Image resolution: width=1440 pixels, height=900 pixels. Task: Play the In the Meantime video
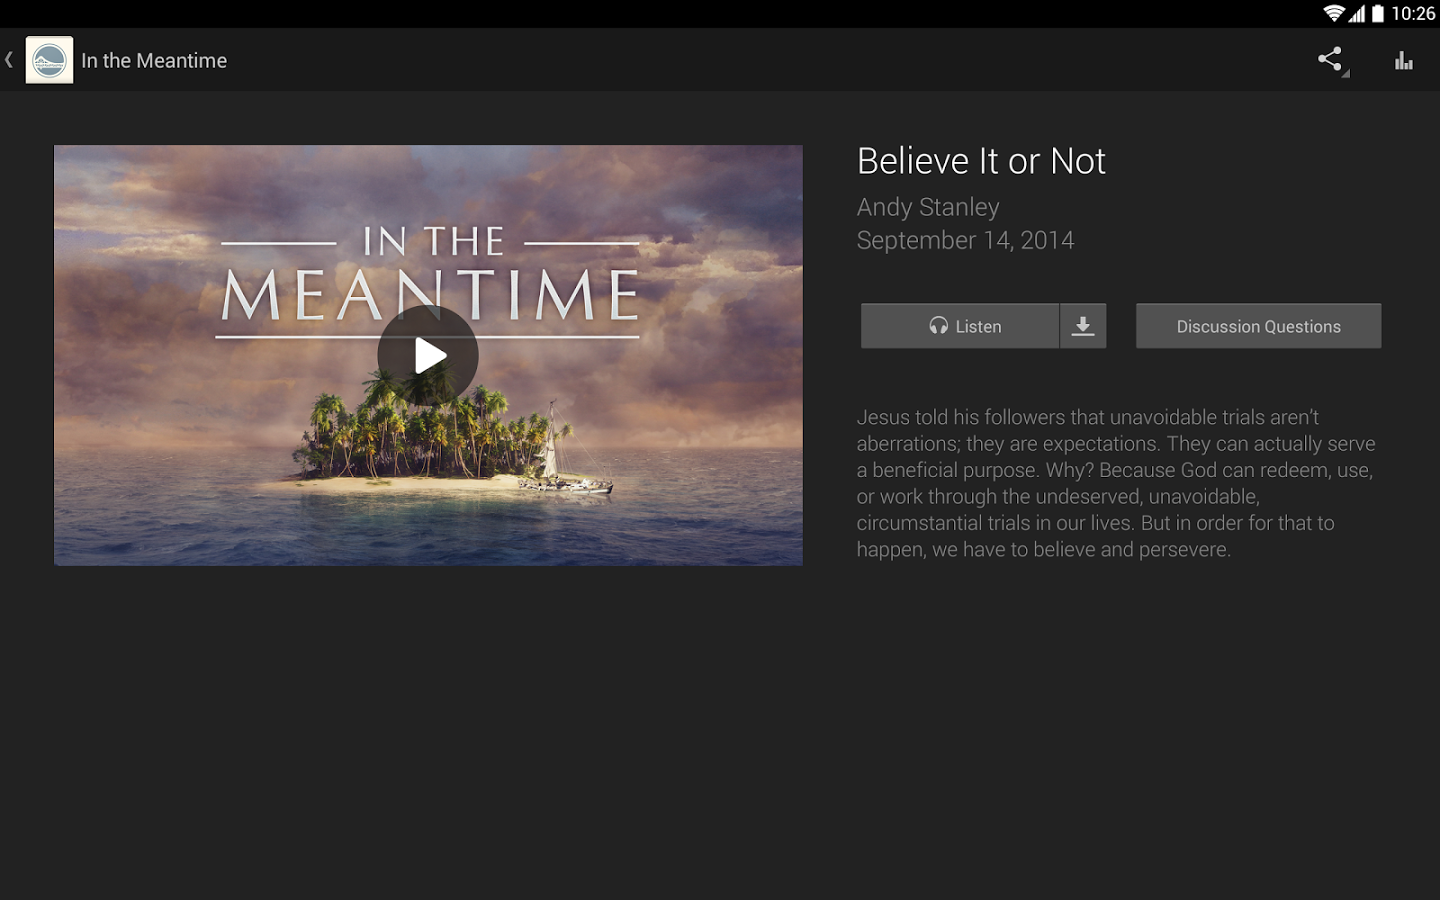click(x=428, y=355)
